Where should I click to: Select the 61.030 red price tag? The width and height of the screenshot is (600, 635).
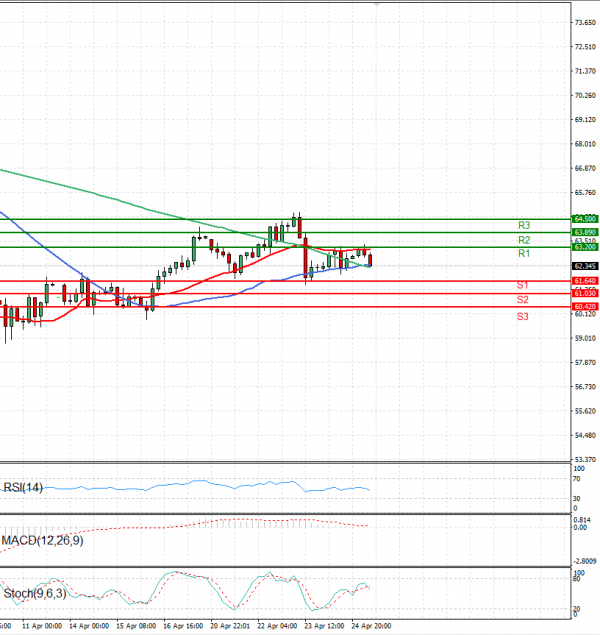pyautogui.click(x=584, y=293)
